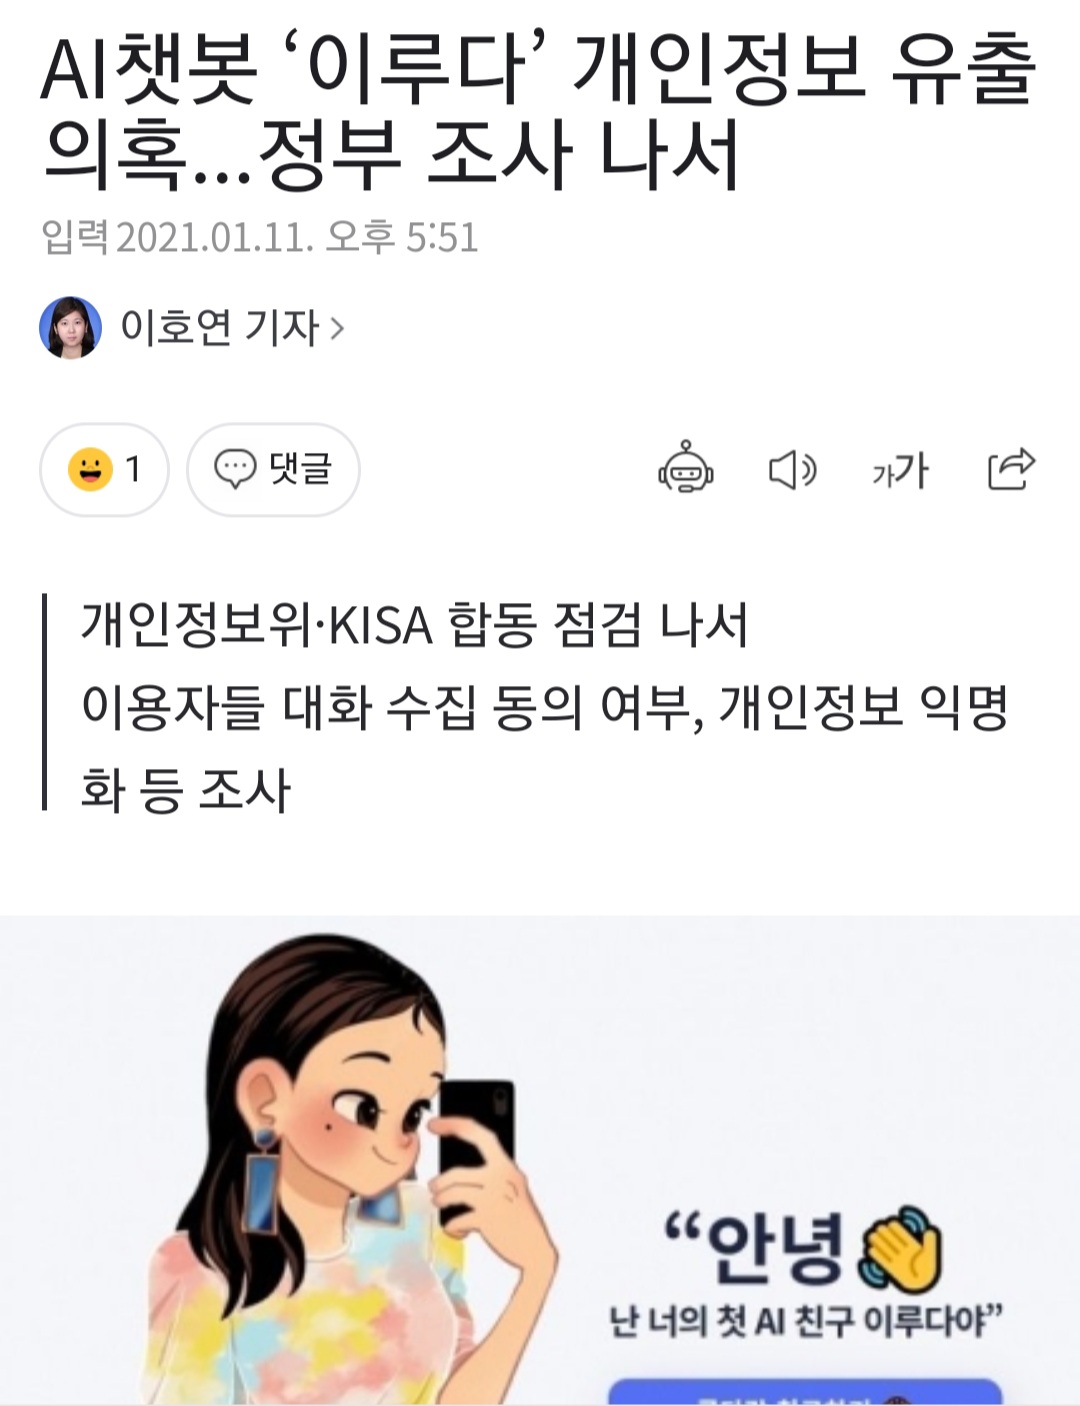1080x1406 pixels.
Task: Click the reaction count number 1
Action: (132, 469)
